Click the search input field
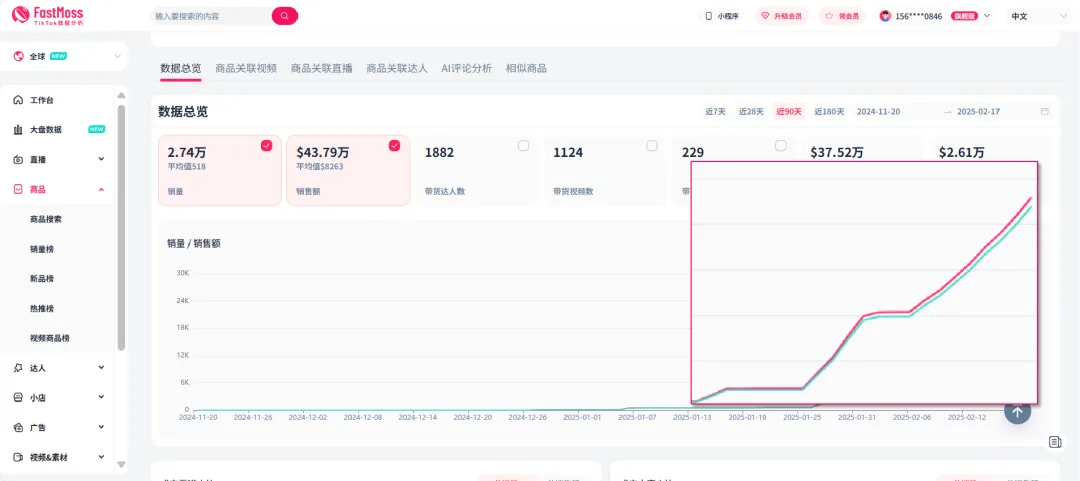Screen dimensions: 1080x481 point(210,16)
